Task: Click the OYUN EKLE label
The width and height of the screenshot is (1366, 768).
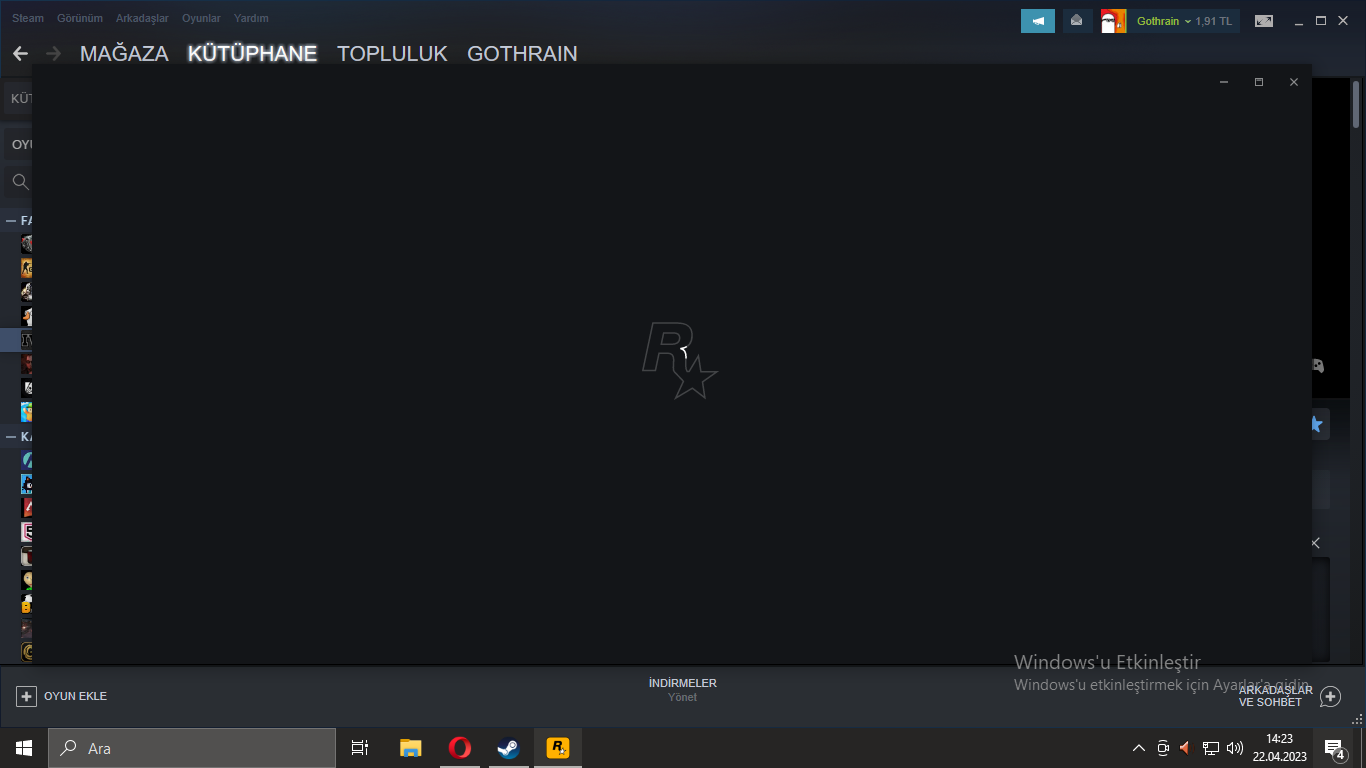Action: pyautogui.click(x=75, y=696)
